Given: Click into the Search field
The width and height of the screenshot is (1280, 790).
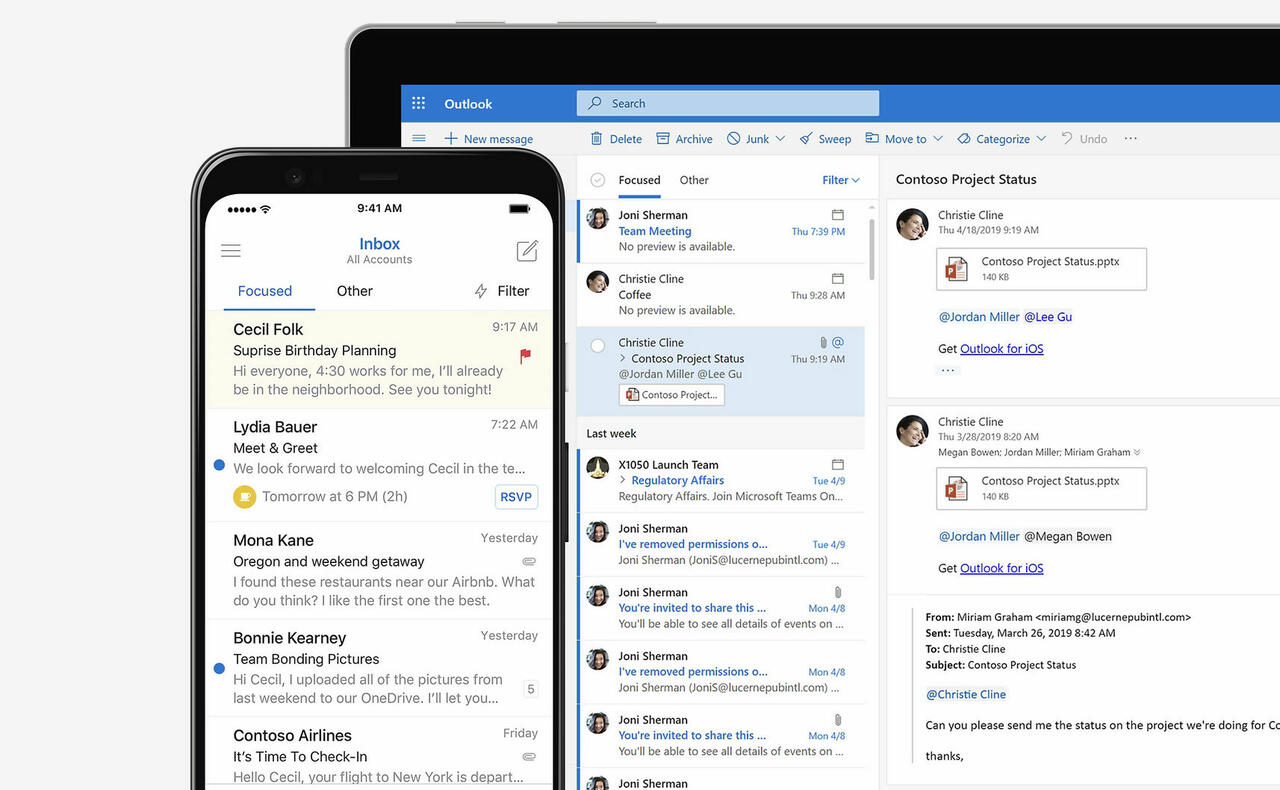Looking at the screenshot, I should pos(728,103).
